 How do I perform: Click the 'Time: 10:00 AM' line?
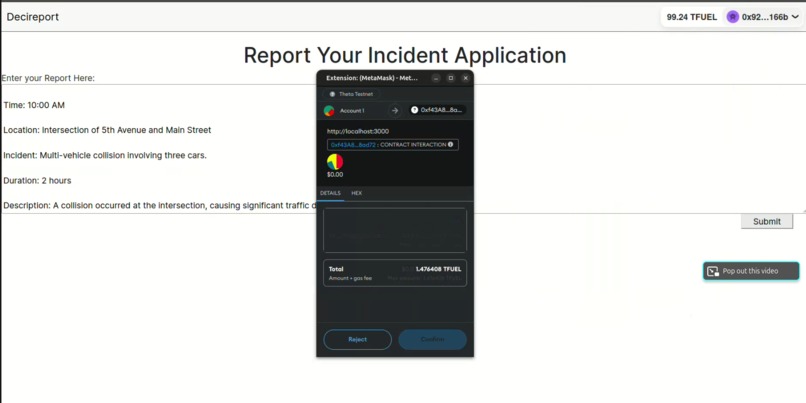(x=34, y=105)
